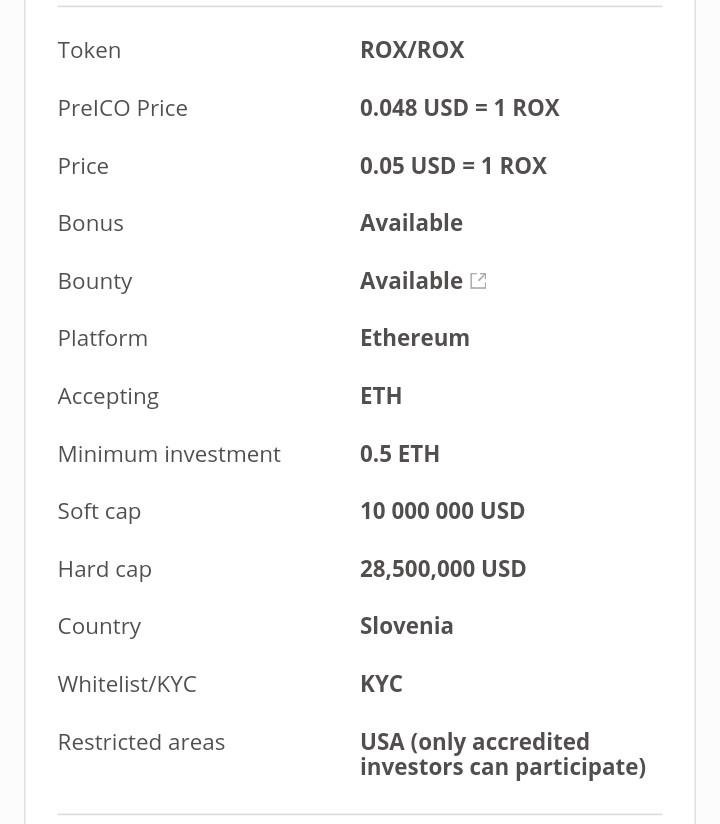This screenshot has width=720, height=824.
Task: Select the Slovenia country value
Action: click(x=406, y=626)
